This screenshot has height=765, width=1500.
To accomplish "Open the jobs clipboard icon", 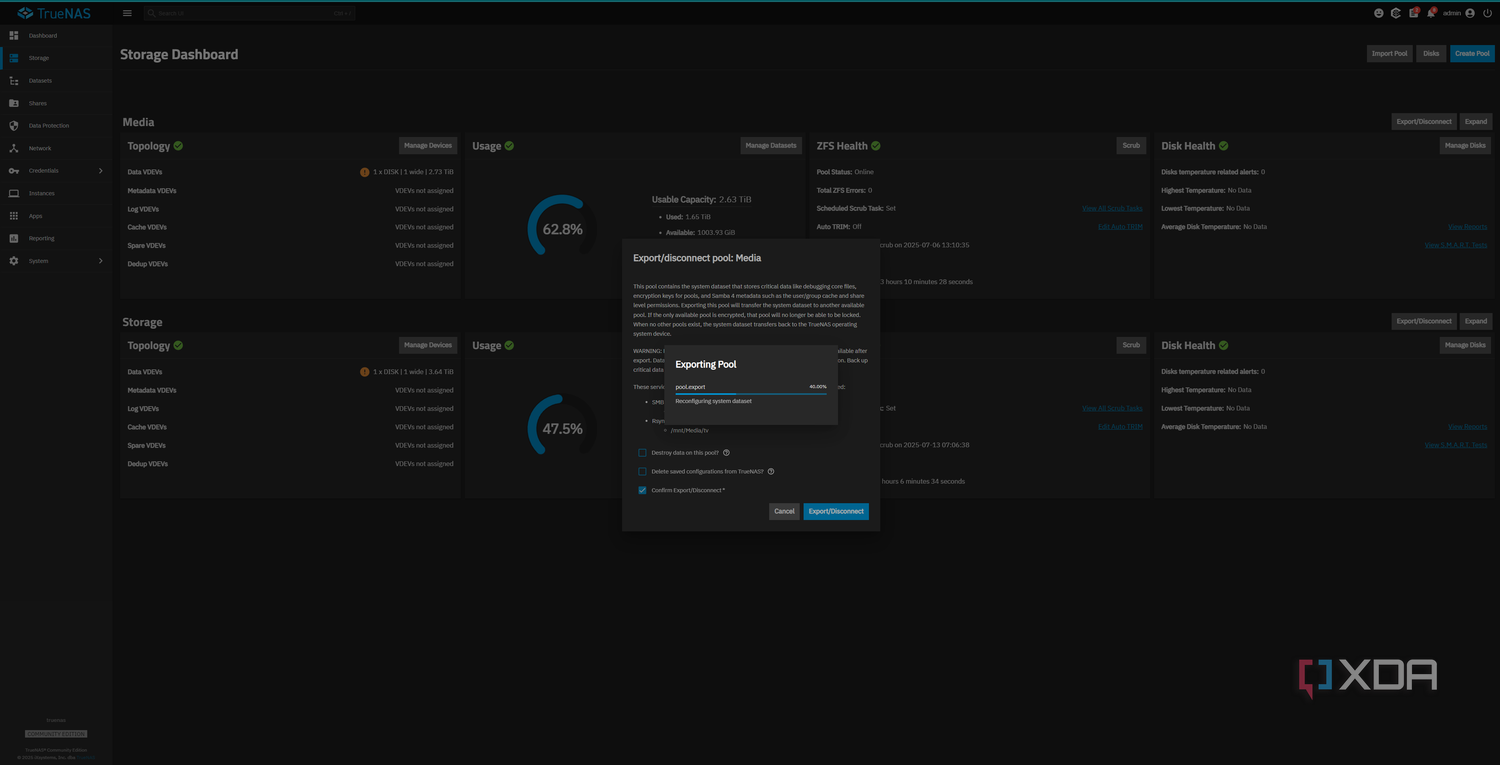I will (x=1414, y=13).
